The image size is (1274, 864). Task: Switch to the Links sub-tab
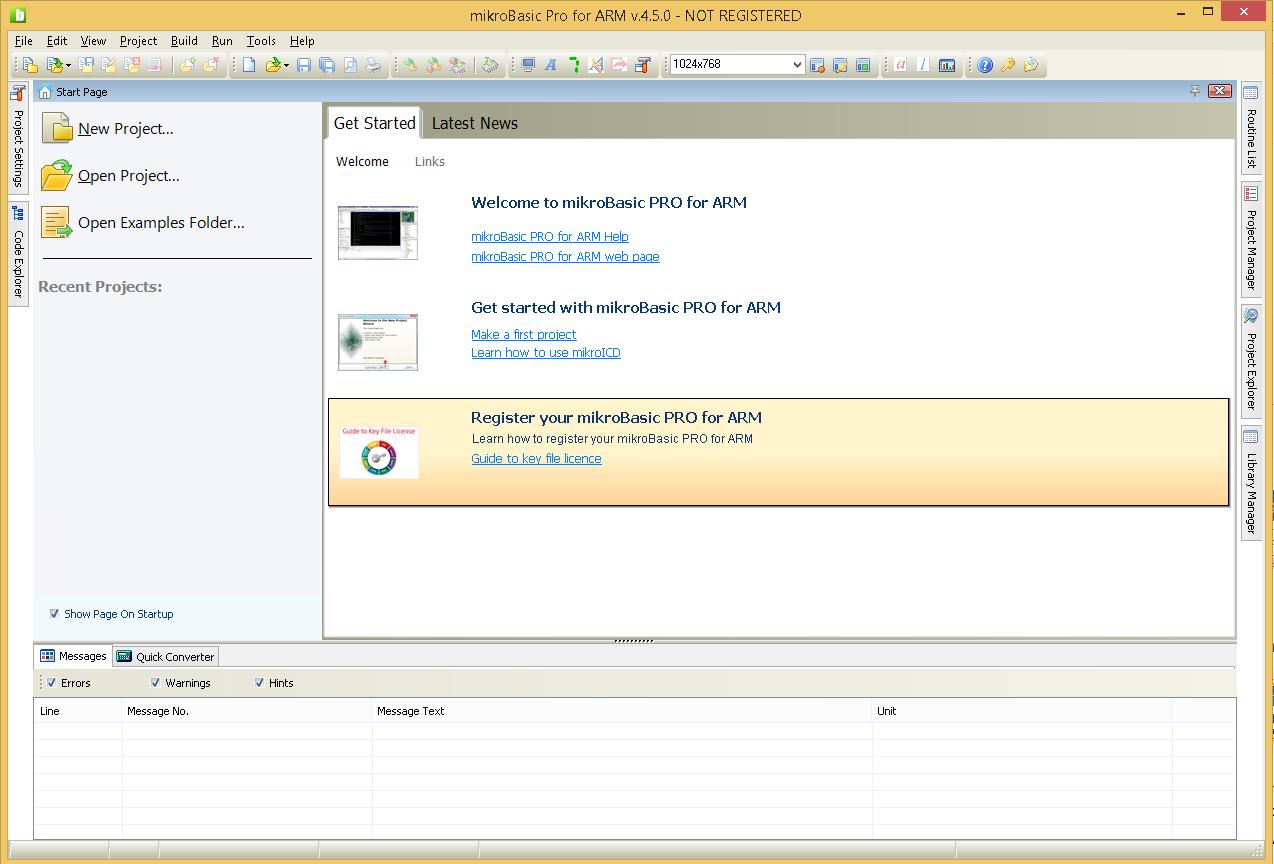(430, 161)
